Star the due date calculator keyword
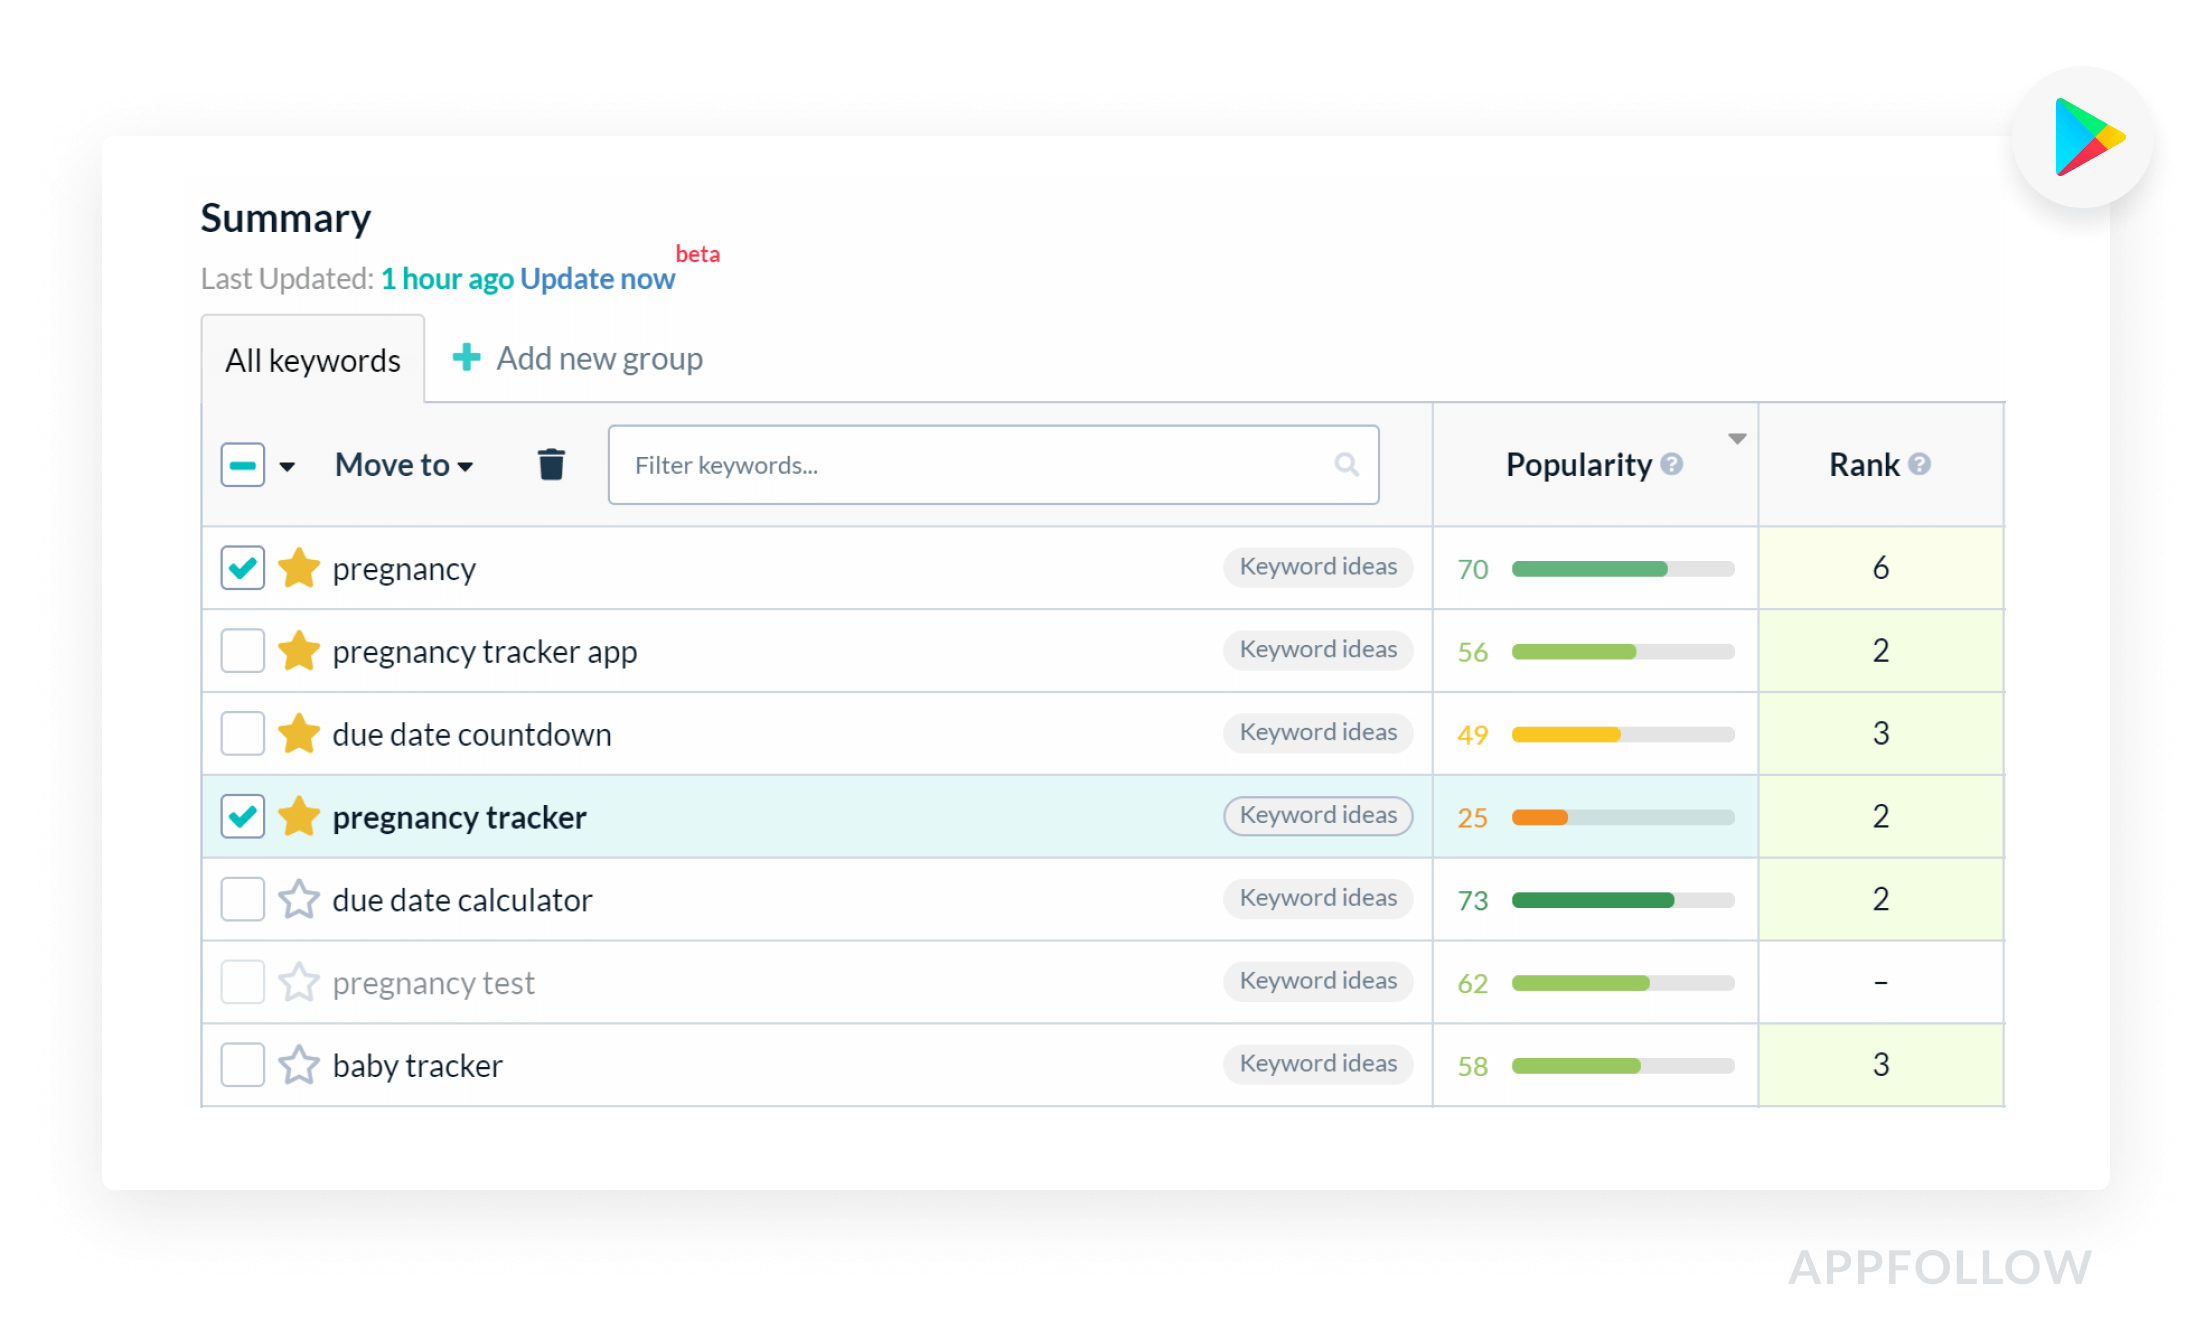Screen dimensions: 2212x1344 point(298,900)
